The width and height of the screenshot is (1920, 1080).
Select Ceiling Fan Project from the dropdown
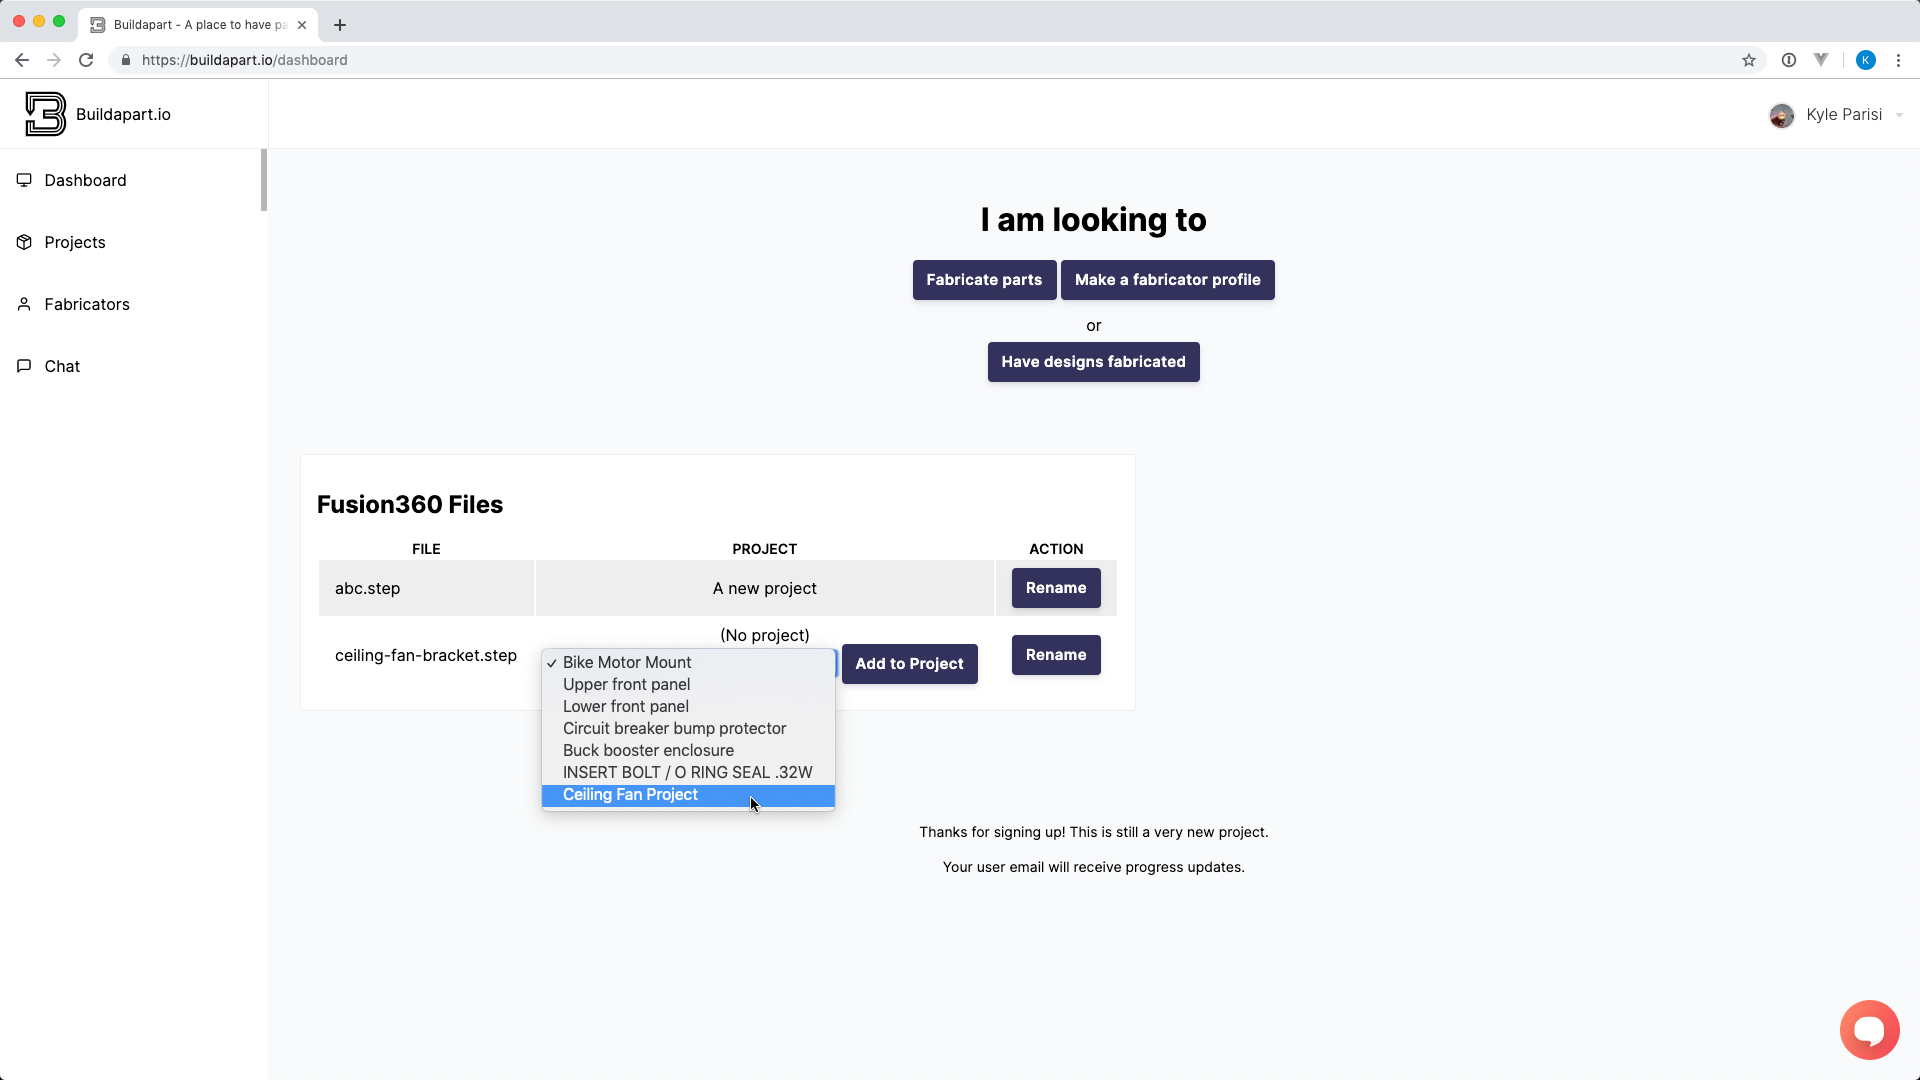[630, 795]
